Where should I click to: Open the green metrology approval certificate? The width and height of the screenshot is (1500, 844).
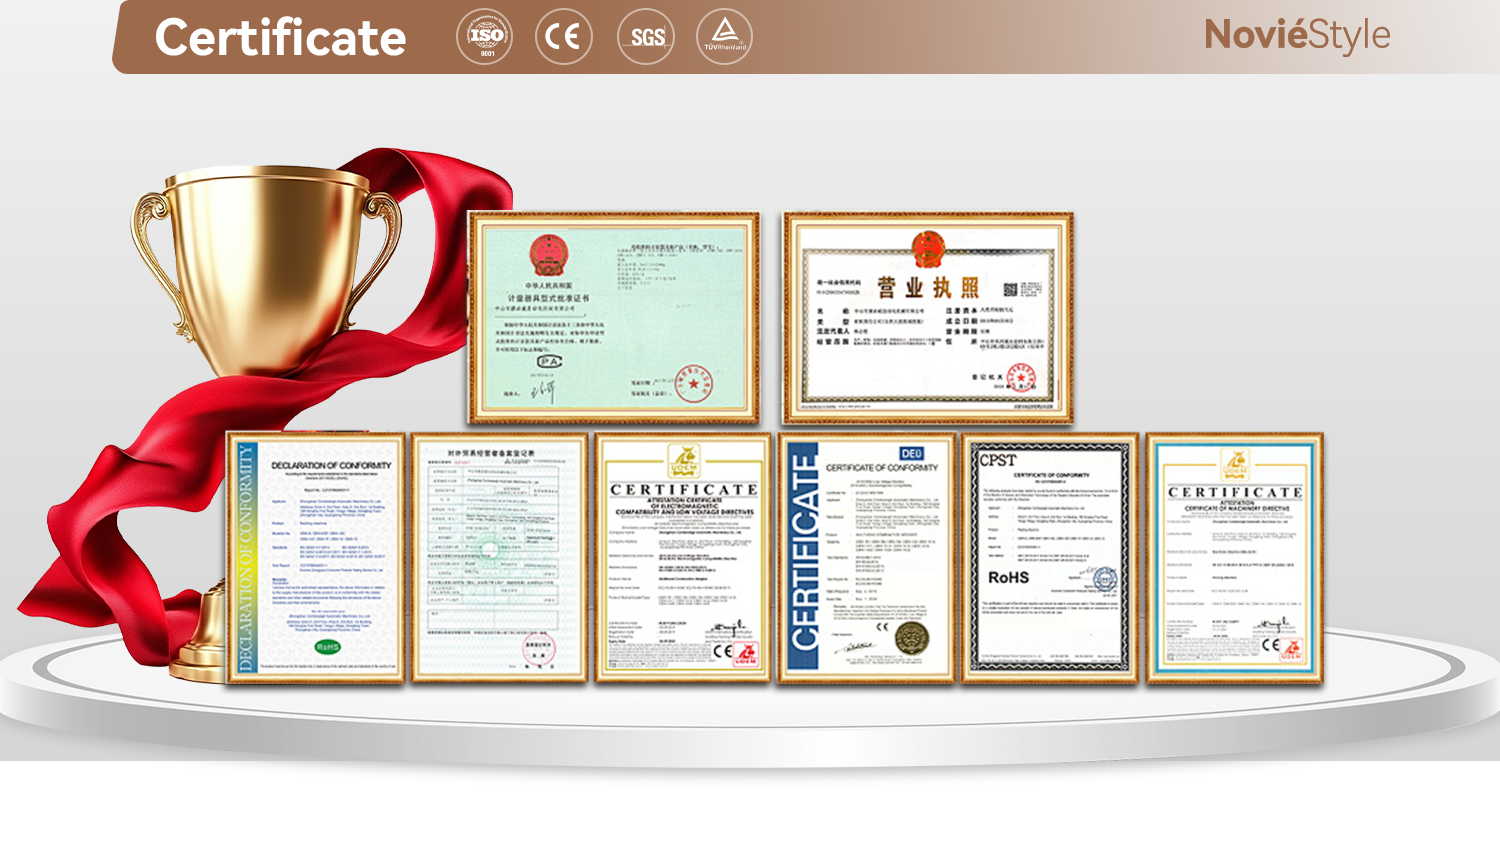click(x=614, y=318)
